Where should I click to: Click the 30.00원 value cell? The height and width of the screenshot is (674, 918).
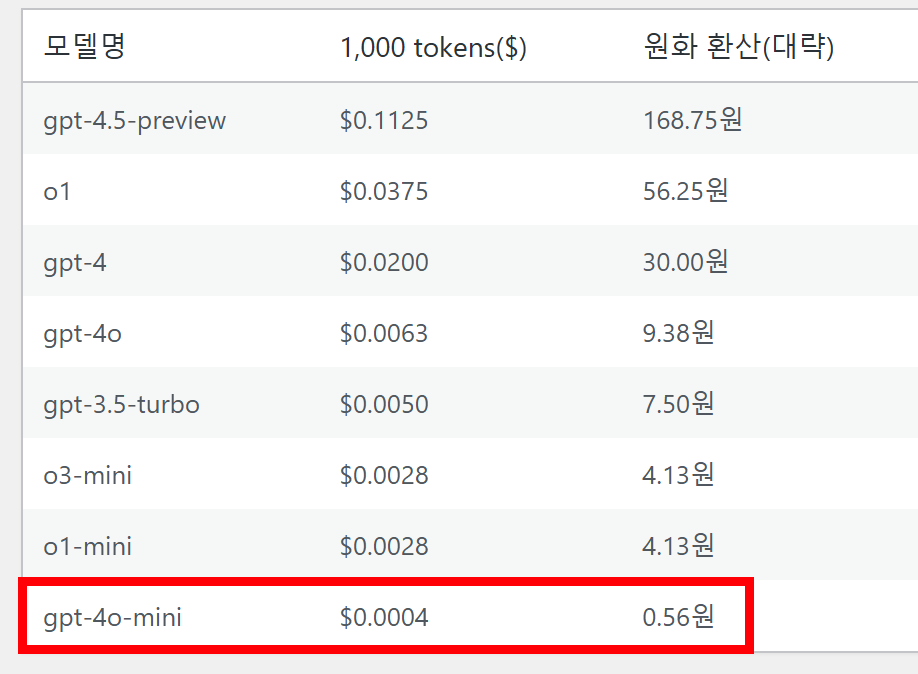686,261
